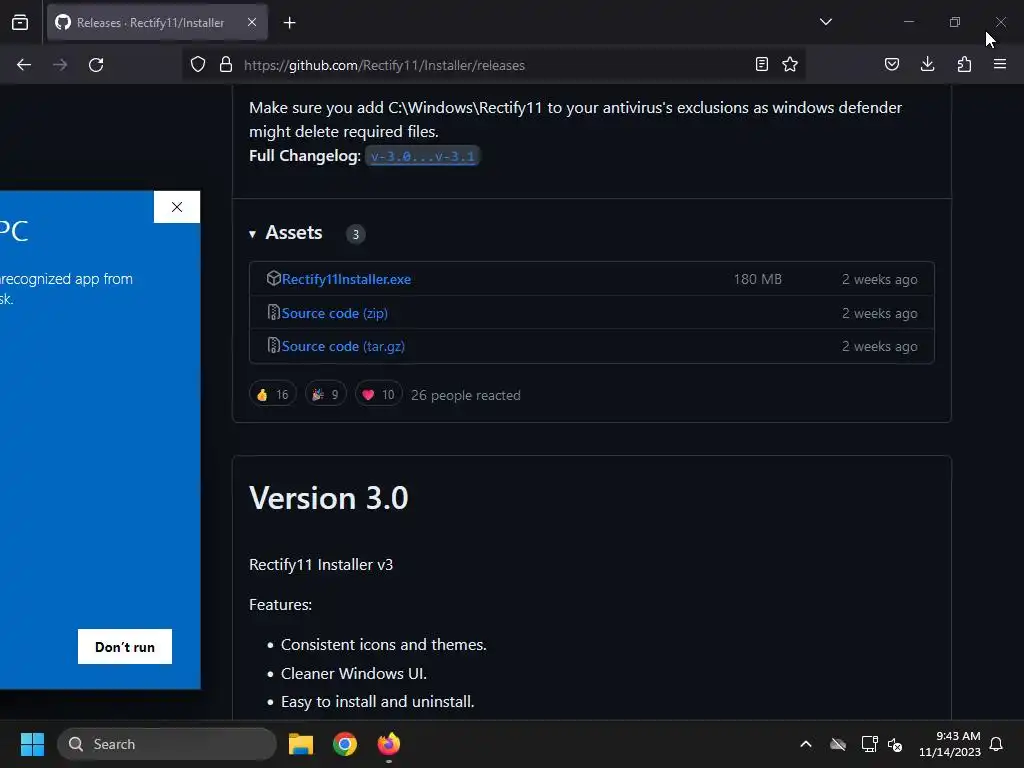Open the list all tabs dropdown

826,22
